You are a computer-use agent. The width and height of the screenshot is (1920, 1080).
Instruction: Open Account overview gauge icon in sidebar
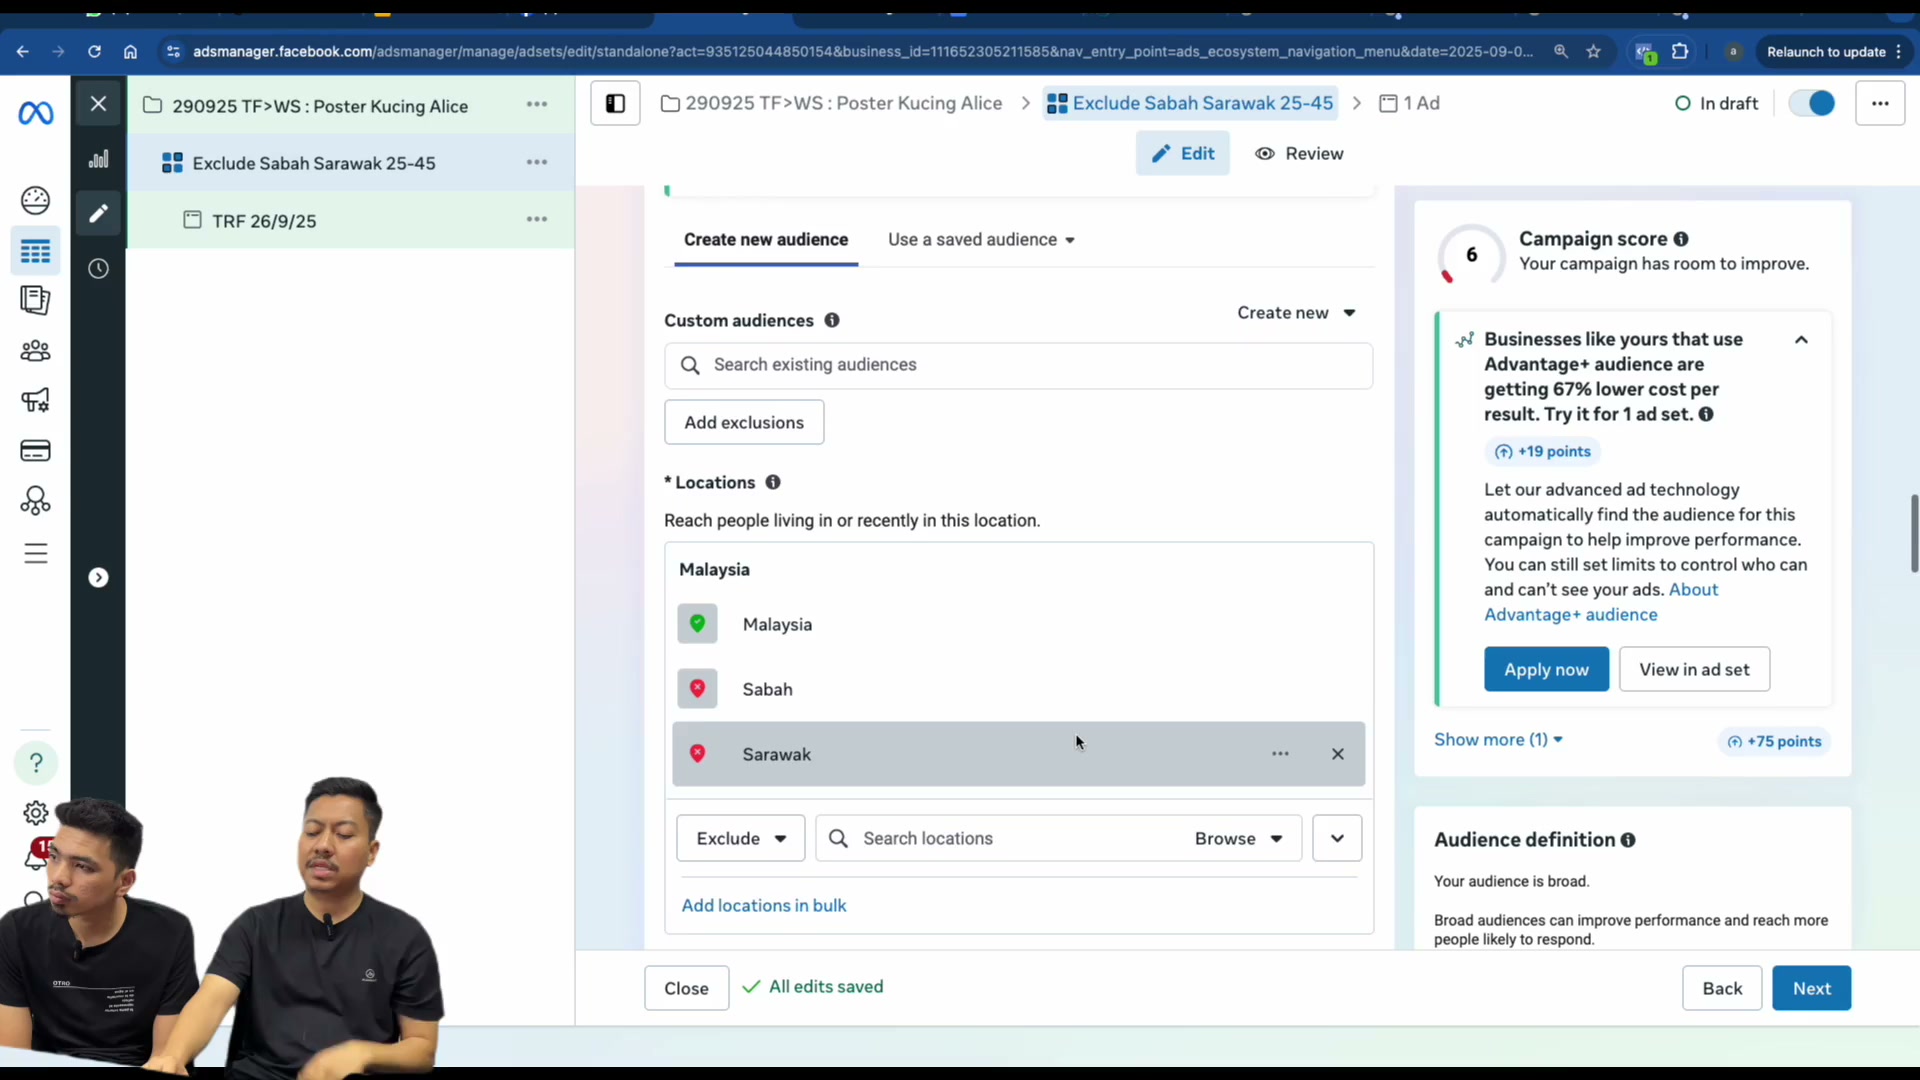coord(35,201)
